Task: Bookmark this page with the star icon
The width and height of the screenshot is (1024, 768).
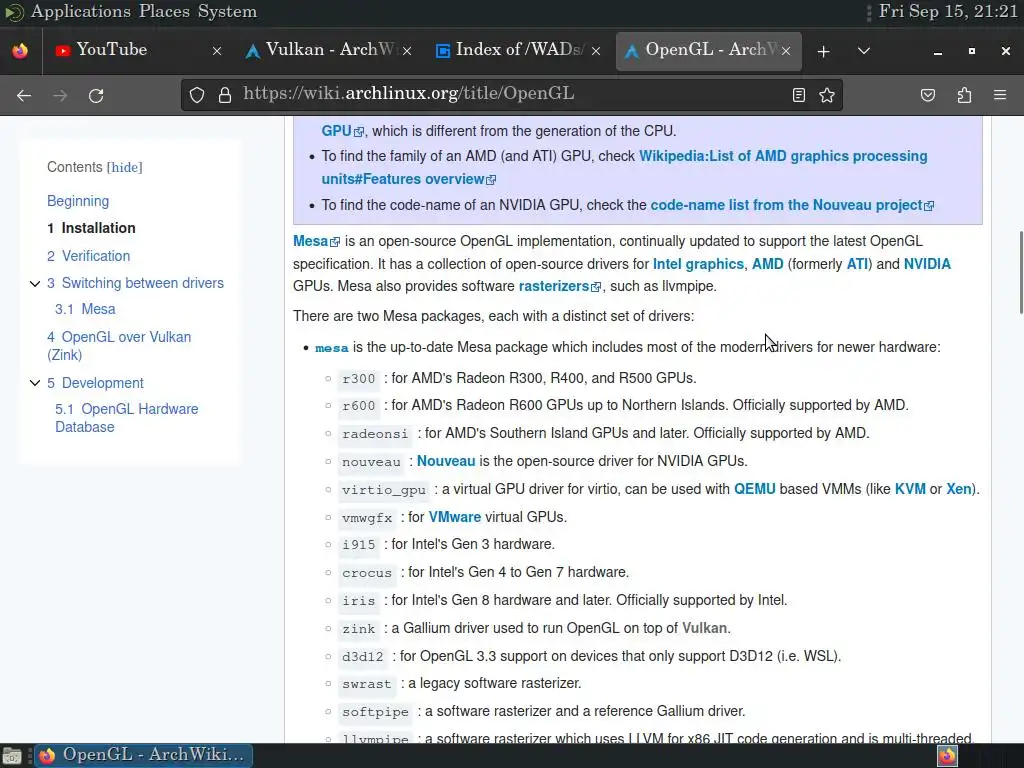Action: [827, 95]
